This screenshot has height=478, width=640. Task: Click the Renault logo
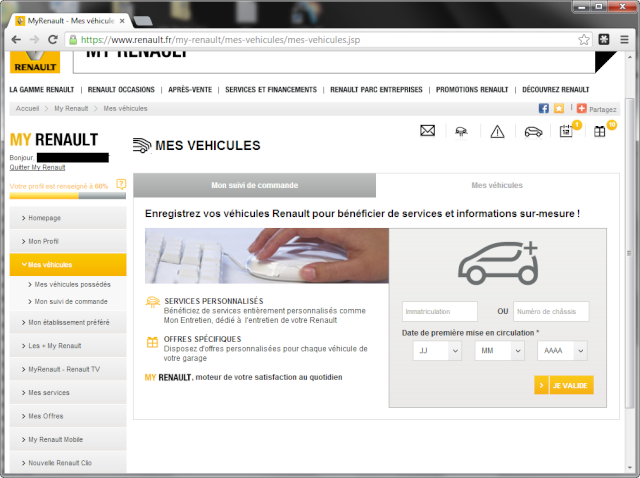point(35,62)
